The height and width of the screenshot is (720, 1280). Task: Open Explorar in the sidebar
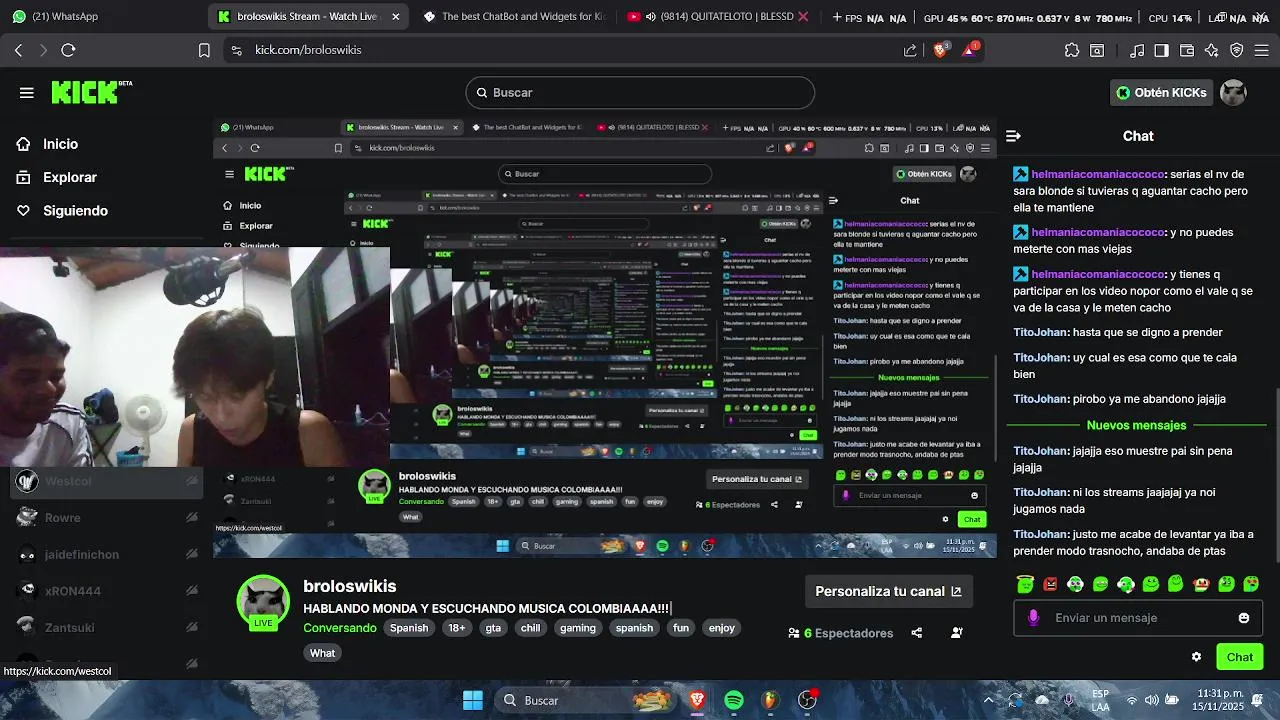tap(69, 177)
